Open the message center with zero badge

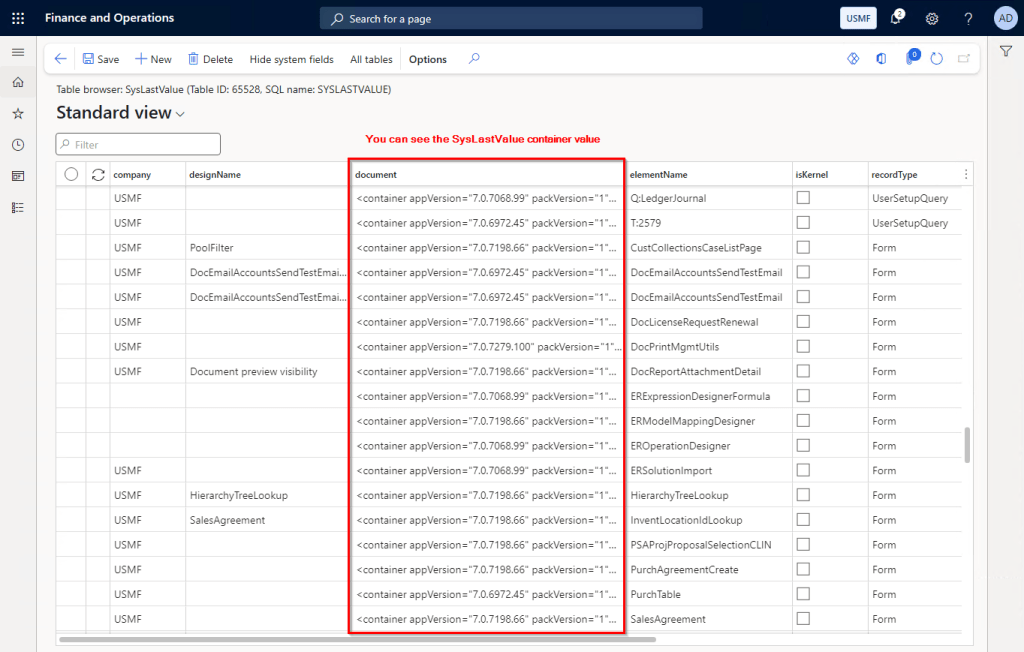tap(911, 59)
